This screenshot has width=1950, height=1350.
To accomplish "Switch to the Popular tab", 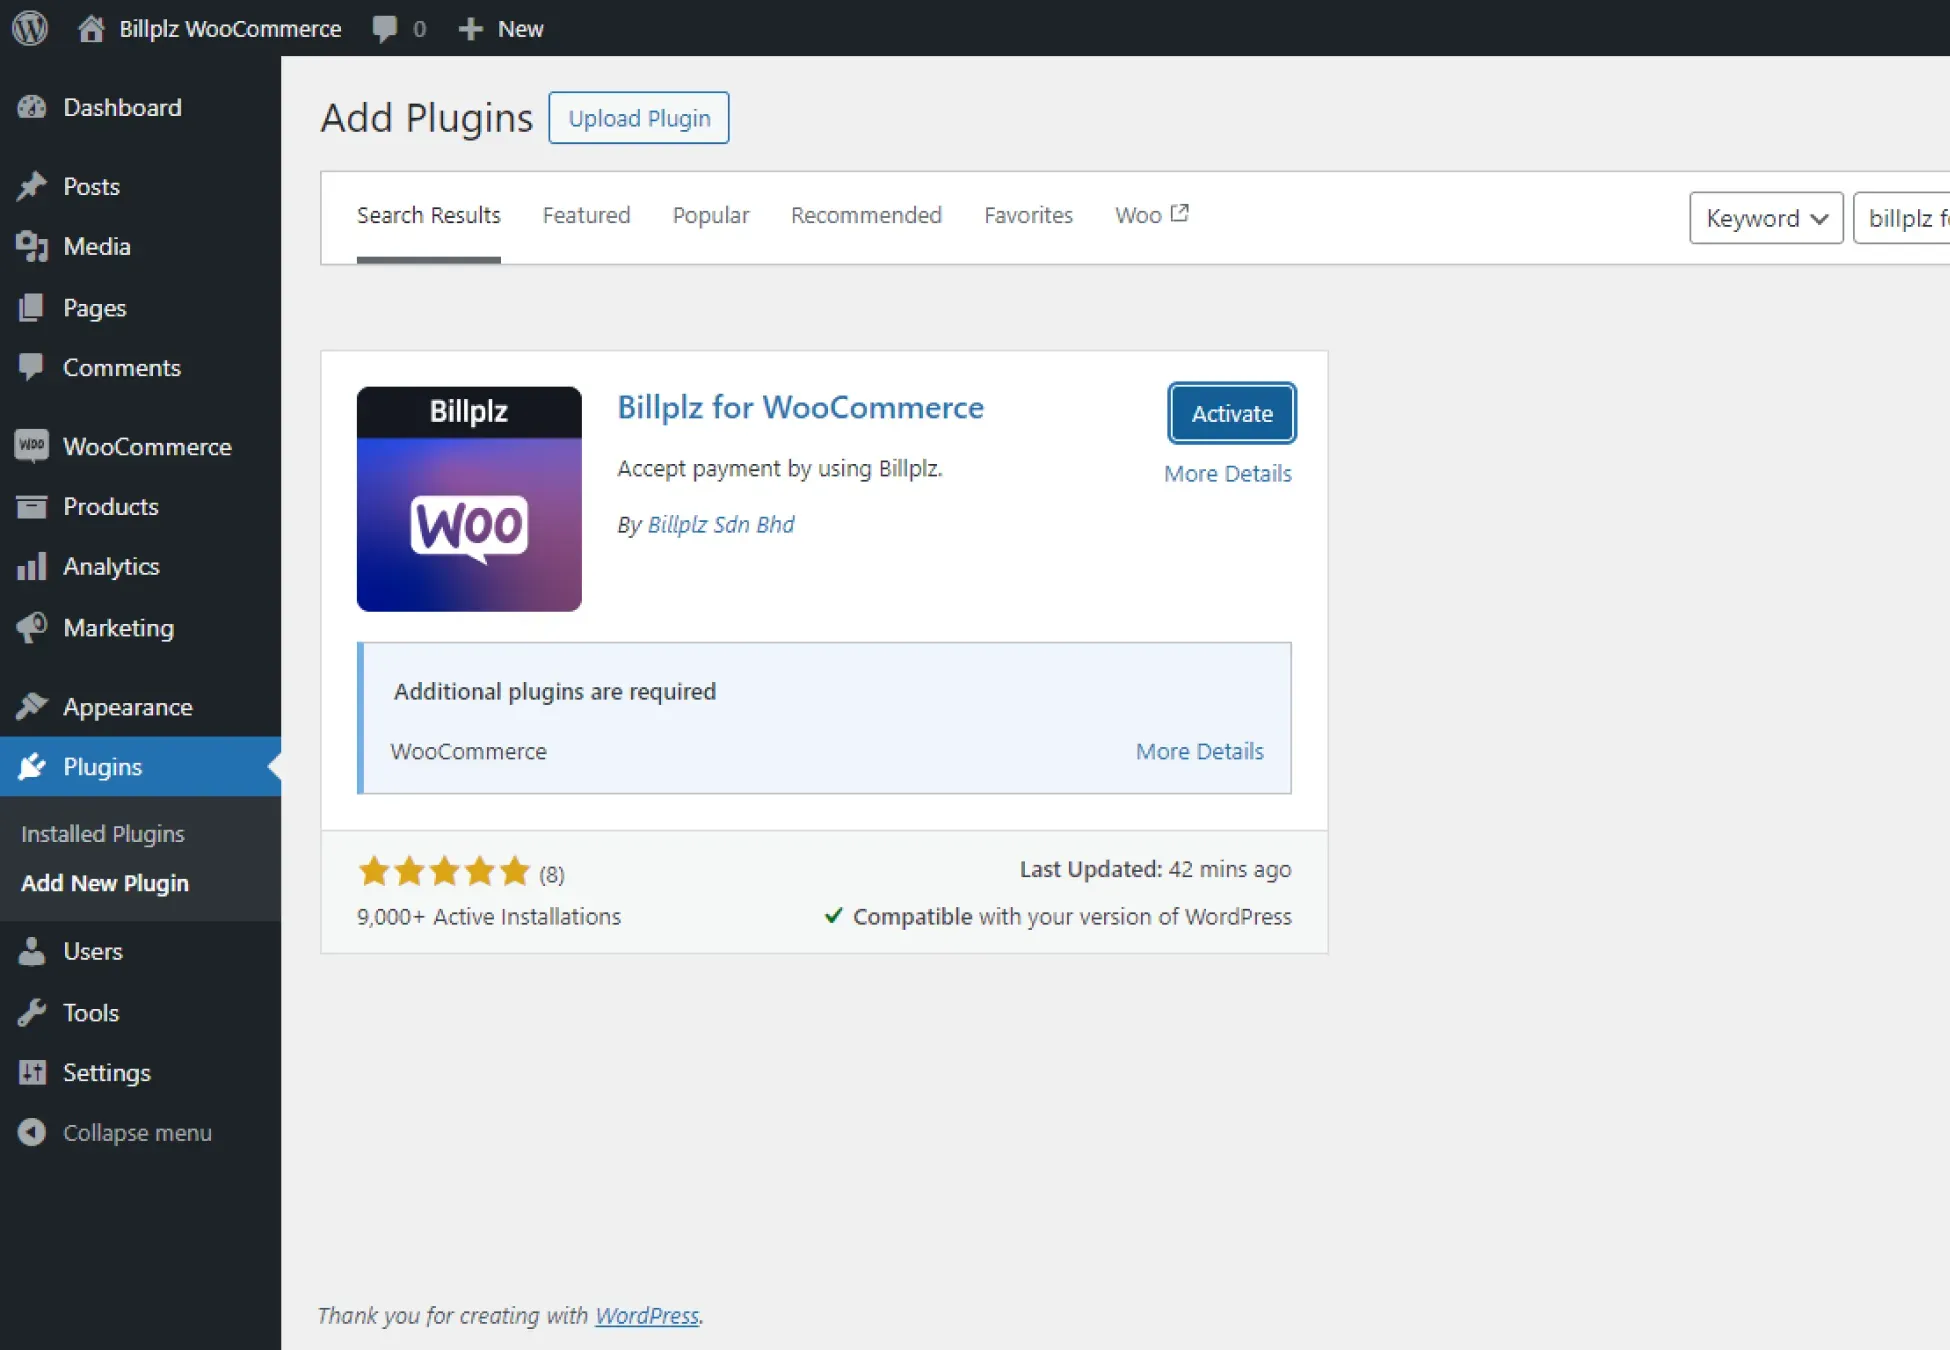I will [711, 215].
